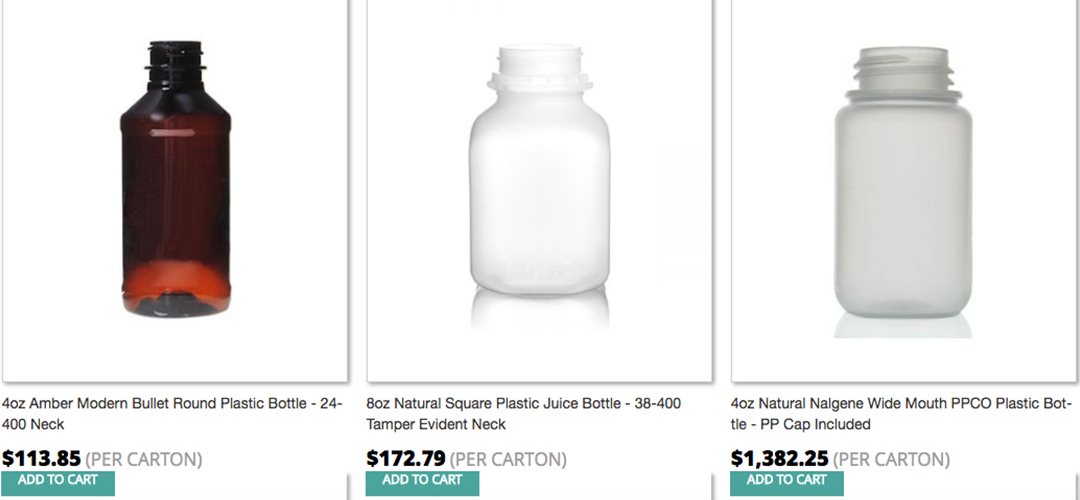Click the $1,382.25 price

pos(779,459)
